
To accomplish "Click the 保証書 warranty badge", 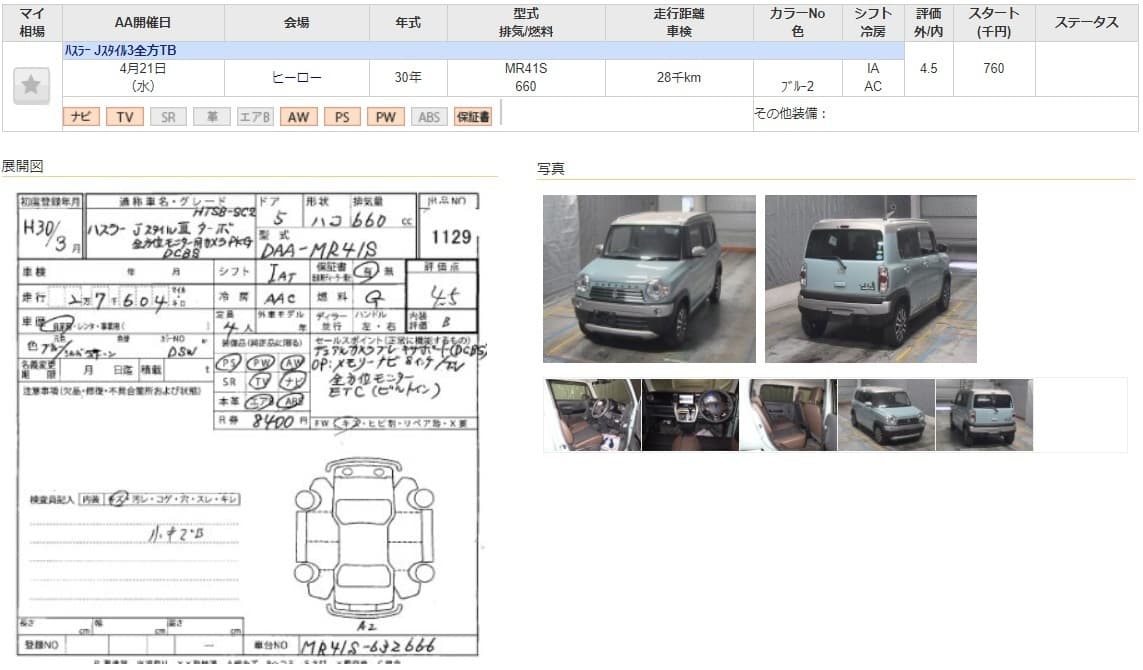I will [473, 117].
